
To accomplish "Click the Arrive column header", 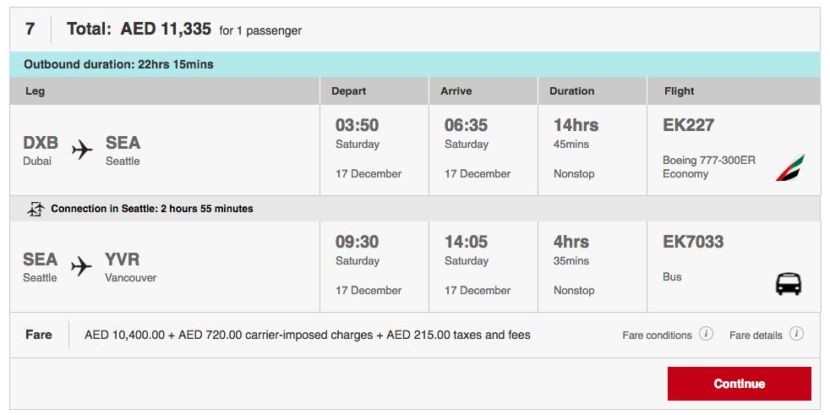I will [456, 91].
